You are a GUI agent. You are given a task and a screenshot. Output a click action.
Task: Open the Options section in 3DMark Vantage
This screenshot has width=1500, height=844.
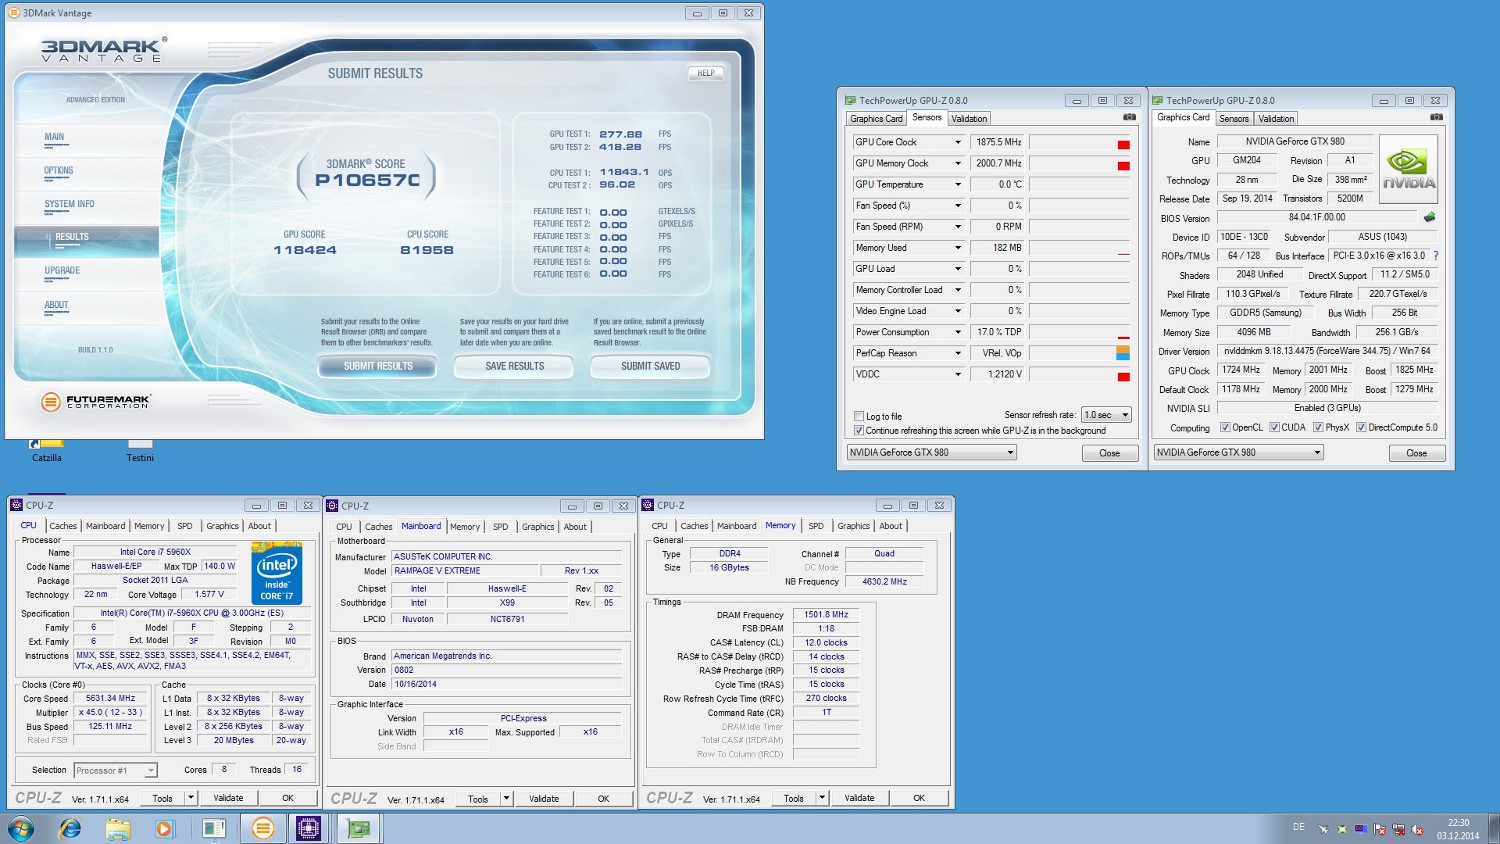click(x=59, y=171)
